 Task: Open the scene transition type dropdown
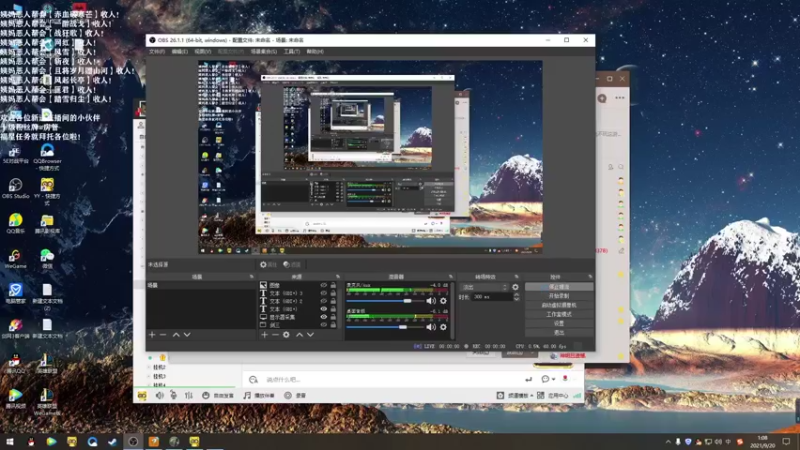coord(484,287)
